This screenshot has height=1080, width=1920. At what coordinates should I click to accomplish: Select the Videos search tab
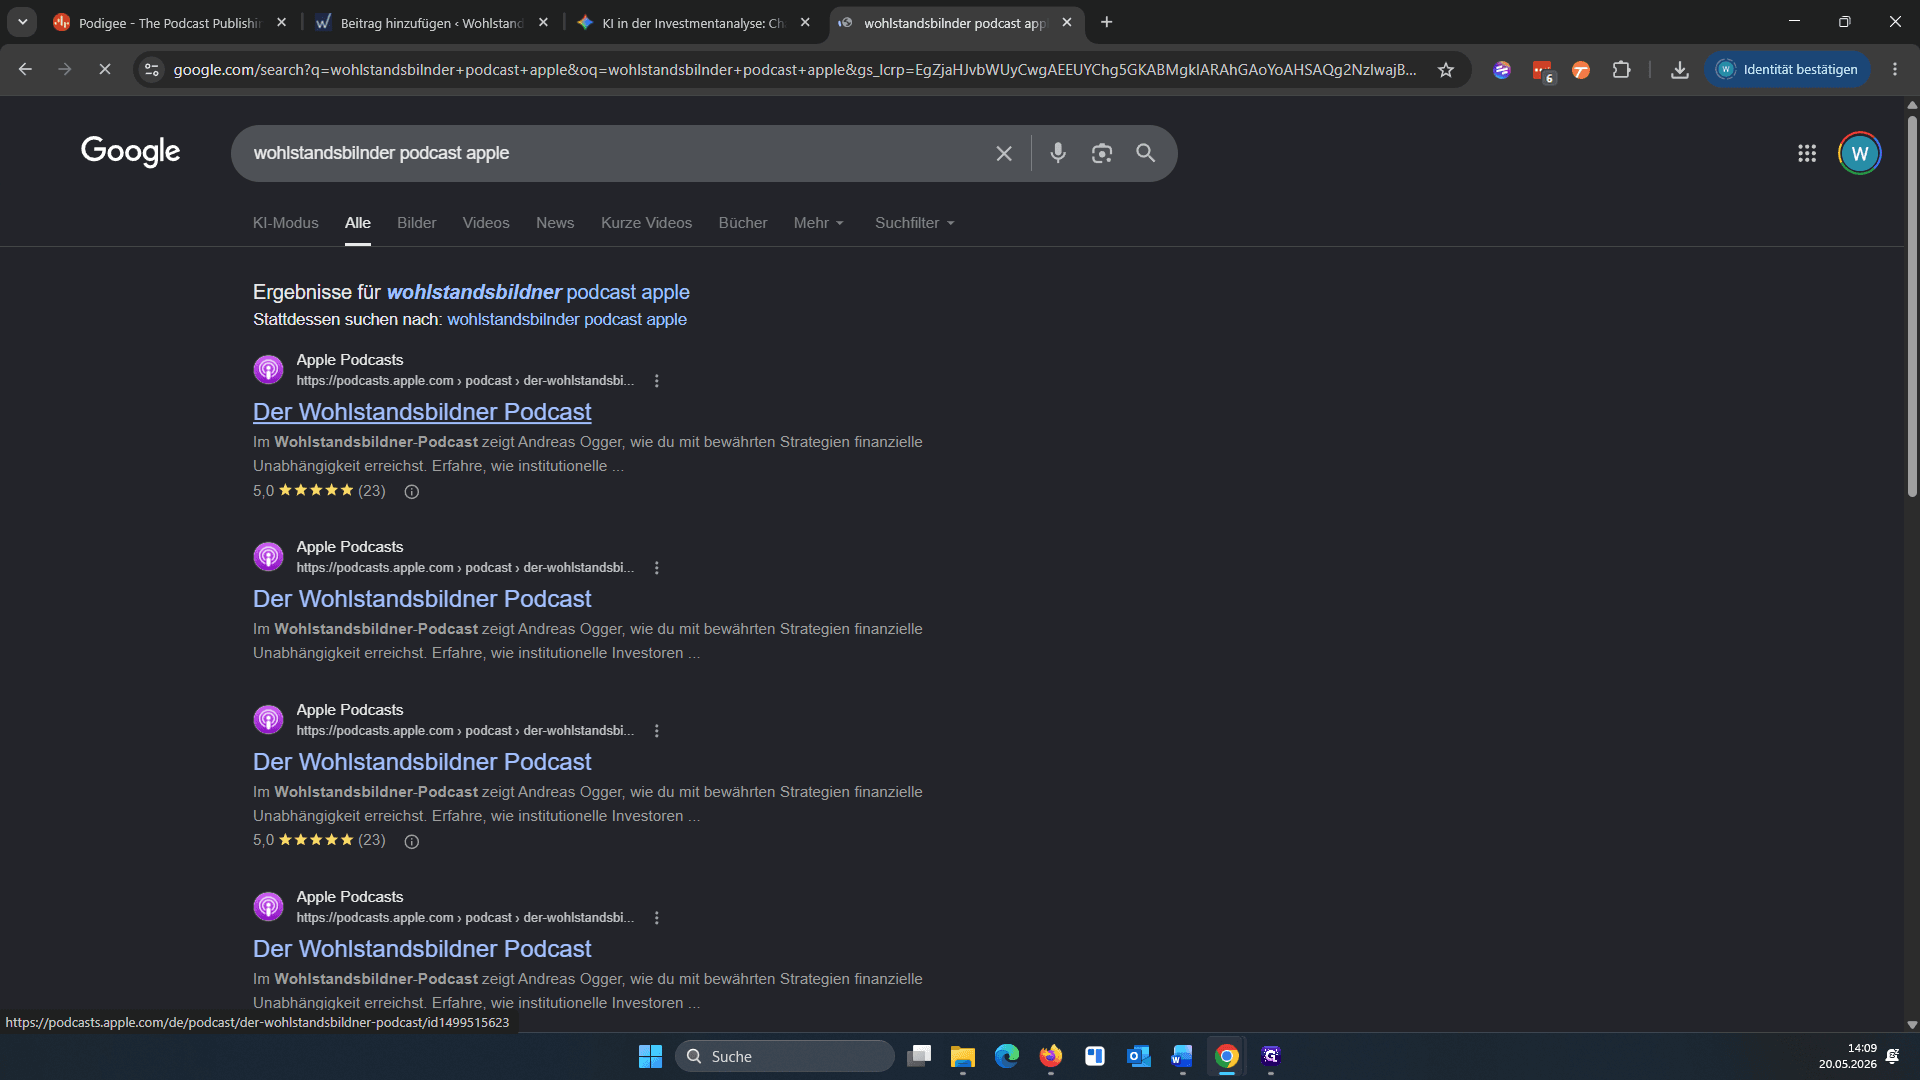[x=486, y=223]
